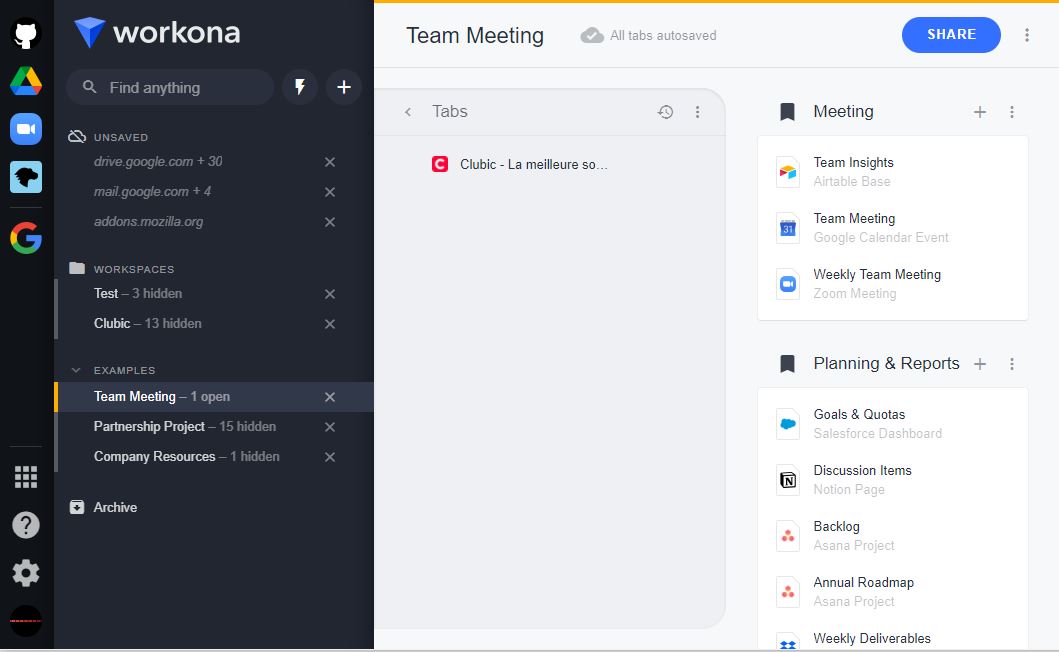Screen dimensions: 1059x652
Task: Click the round avatar at sidebar bottom
Action: pyautogui.click(x=26, y=621)
